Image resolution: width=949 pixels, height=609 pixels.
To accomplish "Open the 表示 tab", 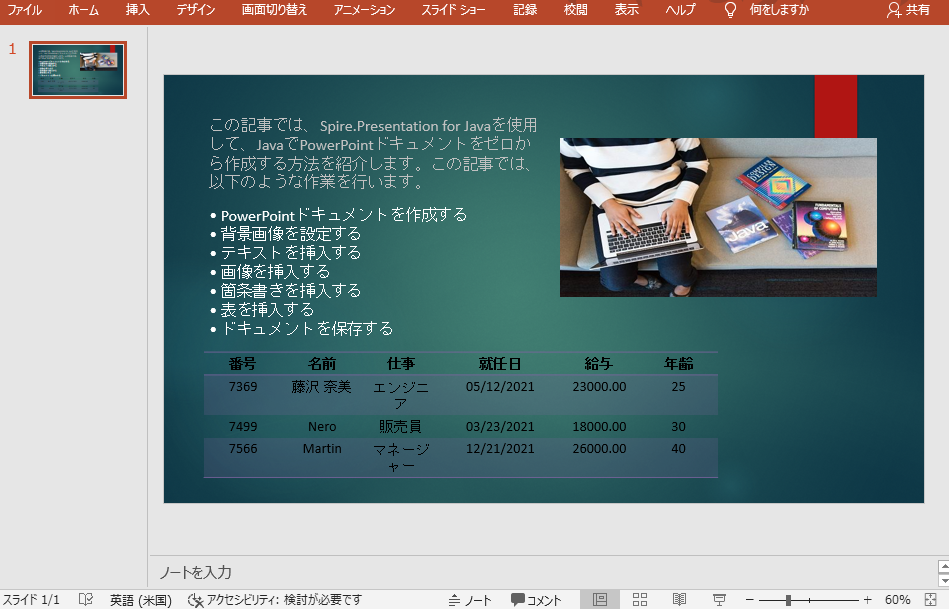I will 626,10.
